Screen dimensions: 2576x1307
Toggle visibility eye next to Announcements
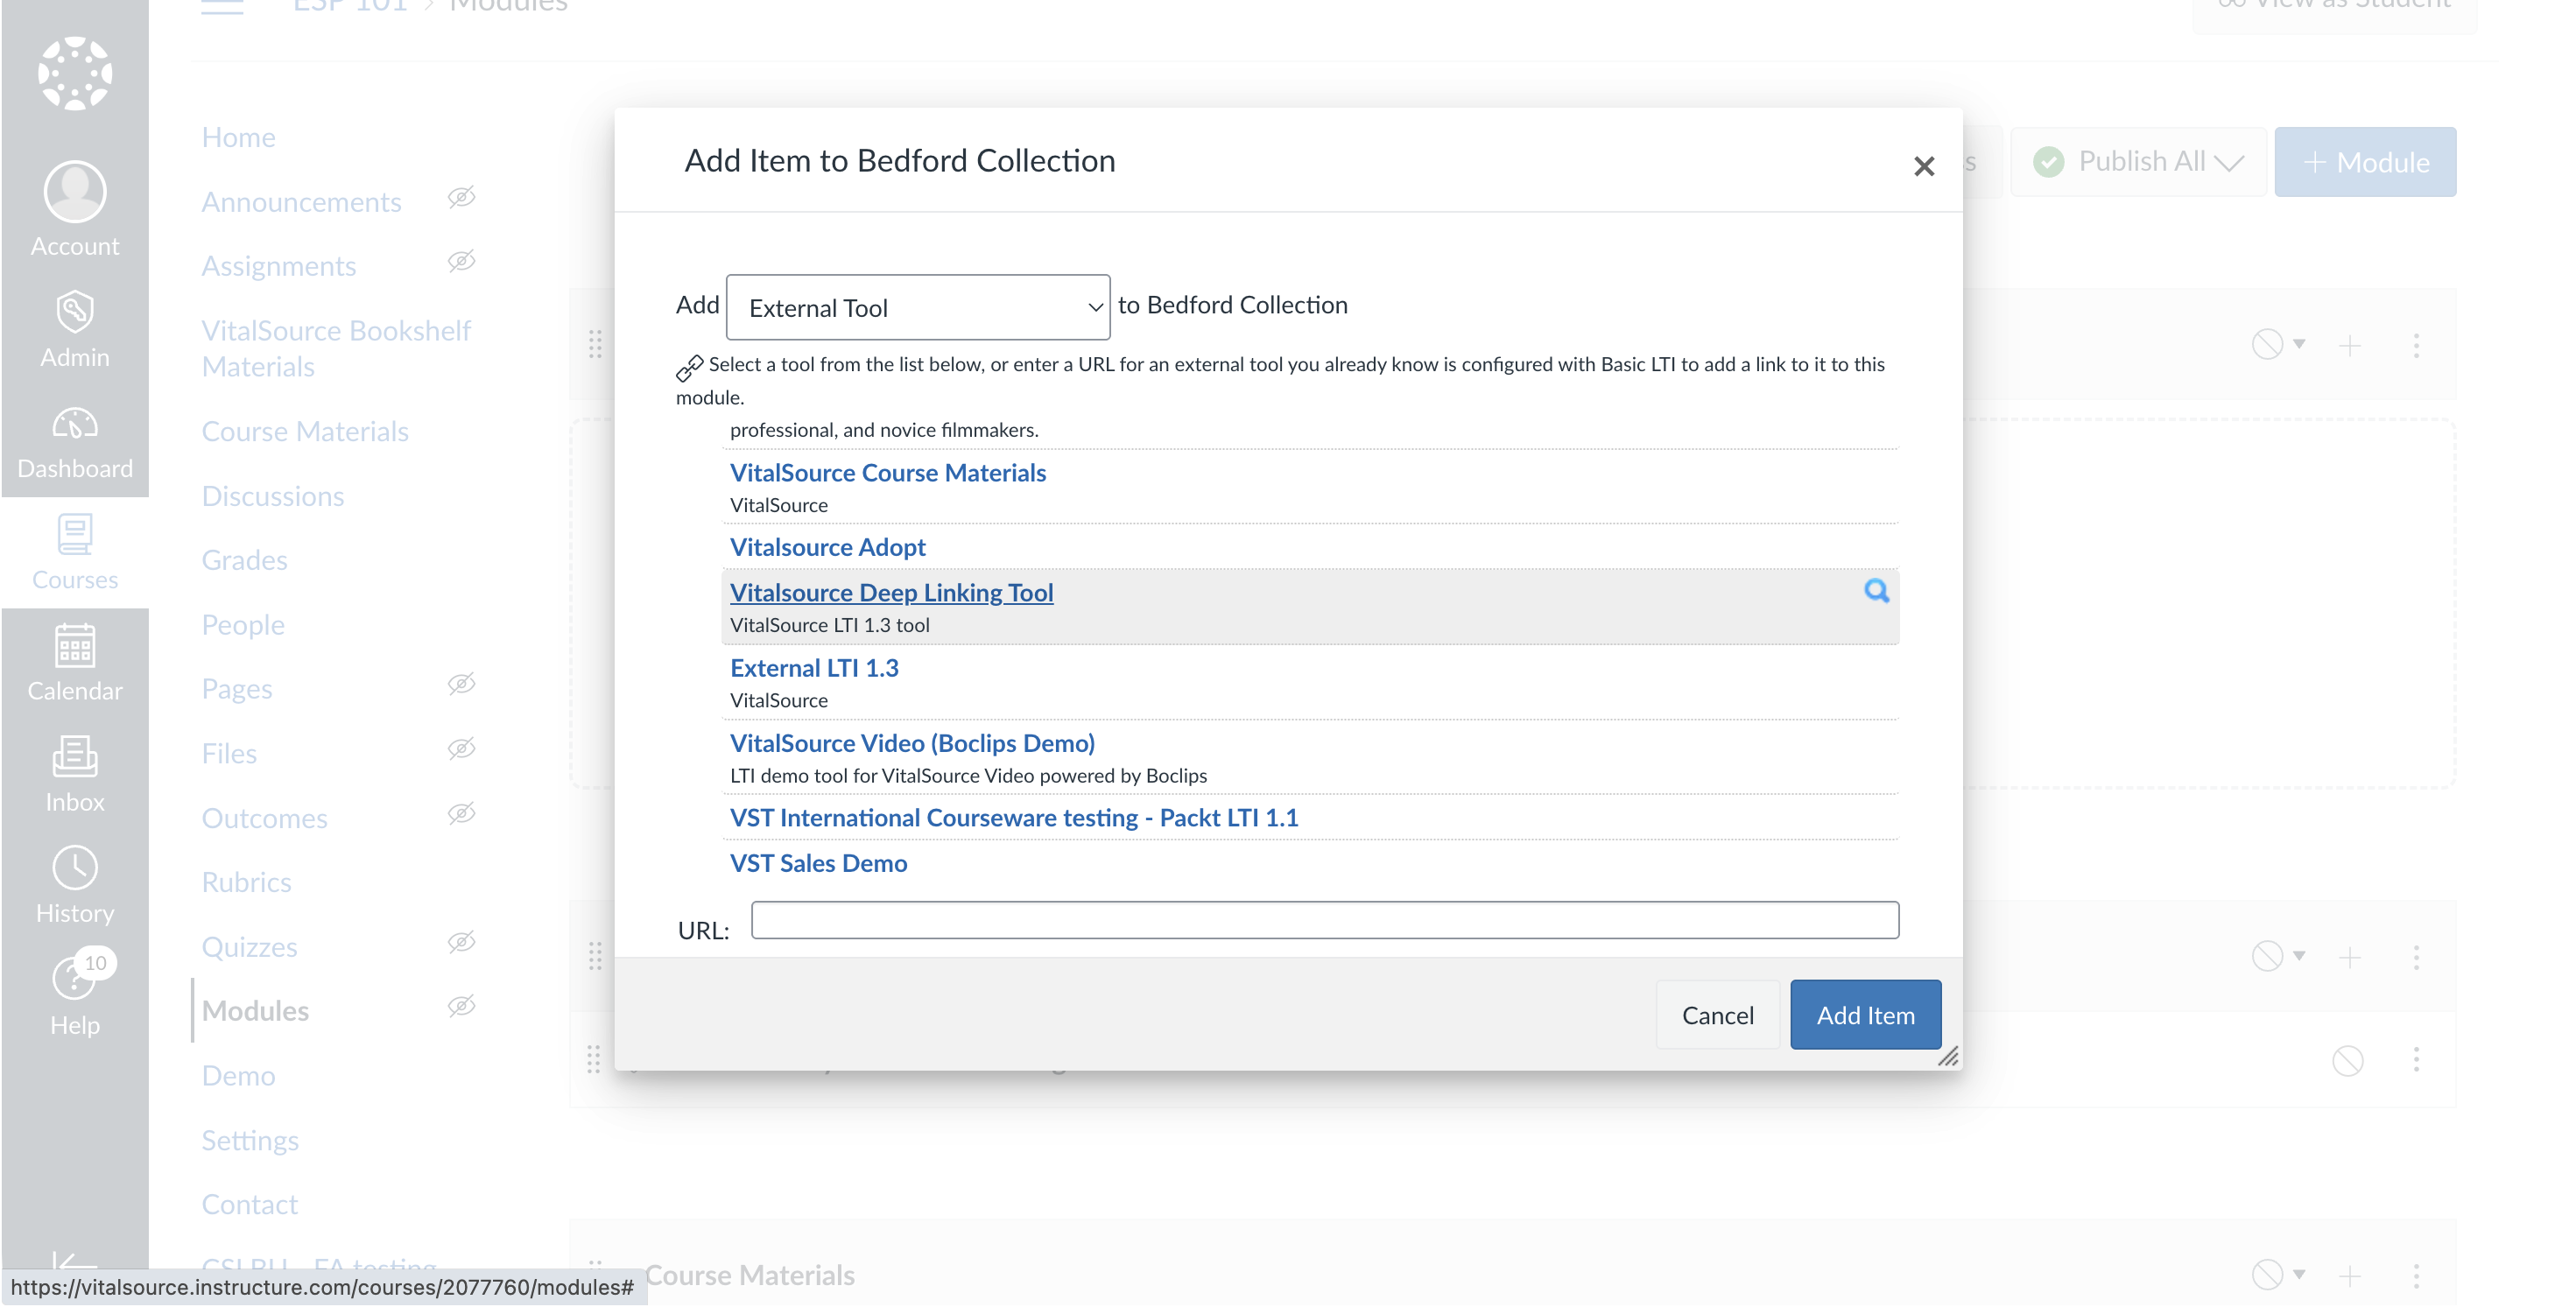tap(461, 196)
